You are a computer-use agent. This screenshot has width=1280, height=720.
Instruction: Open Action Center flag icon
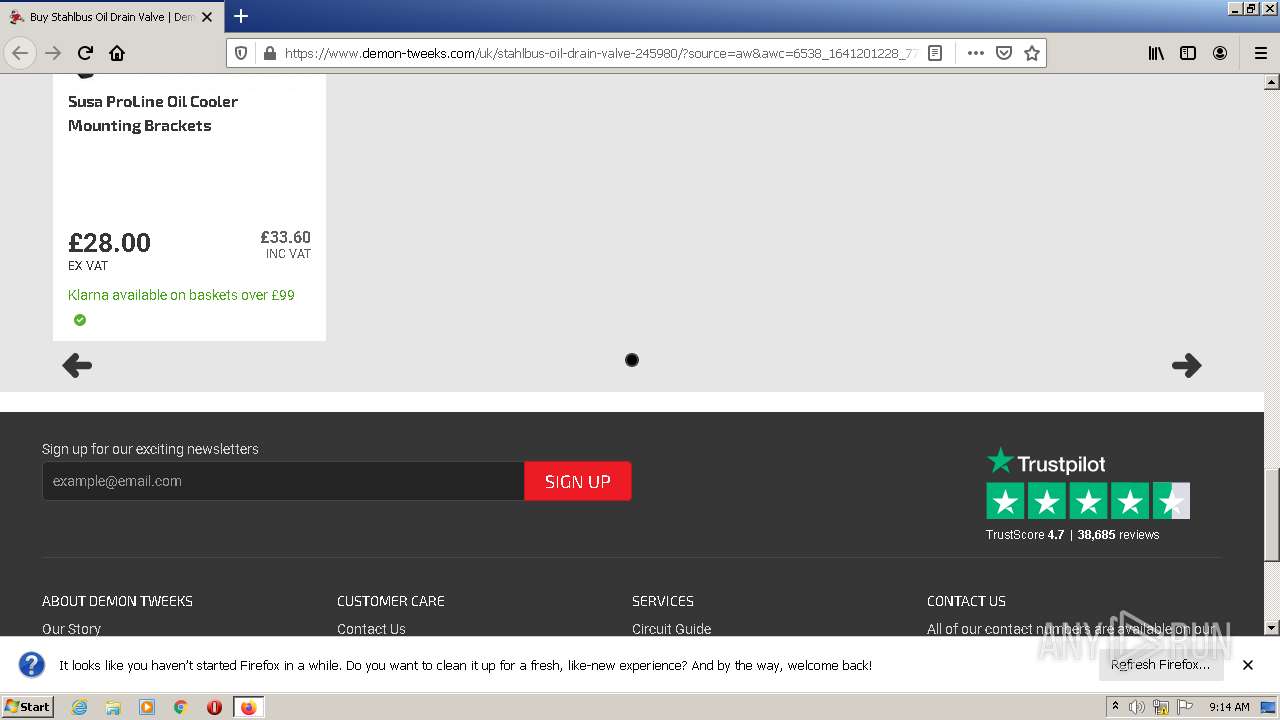[x=1185, y=707]
